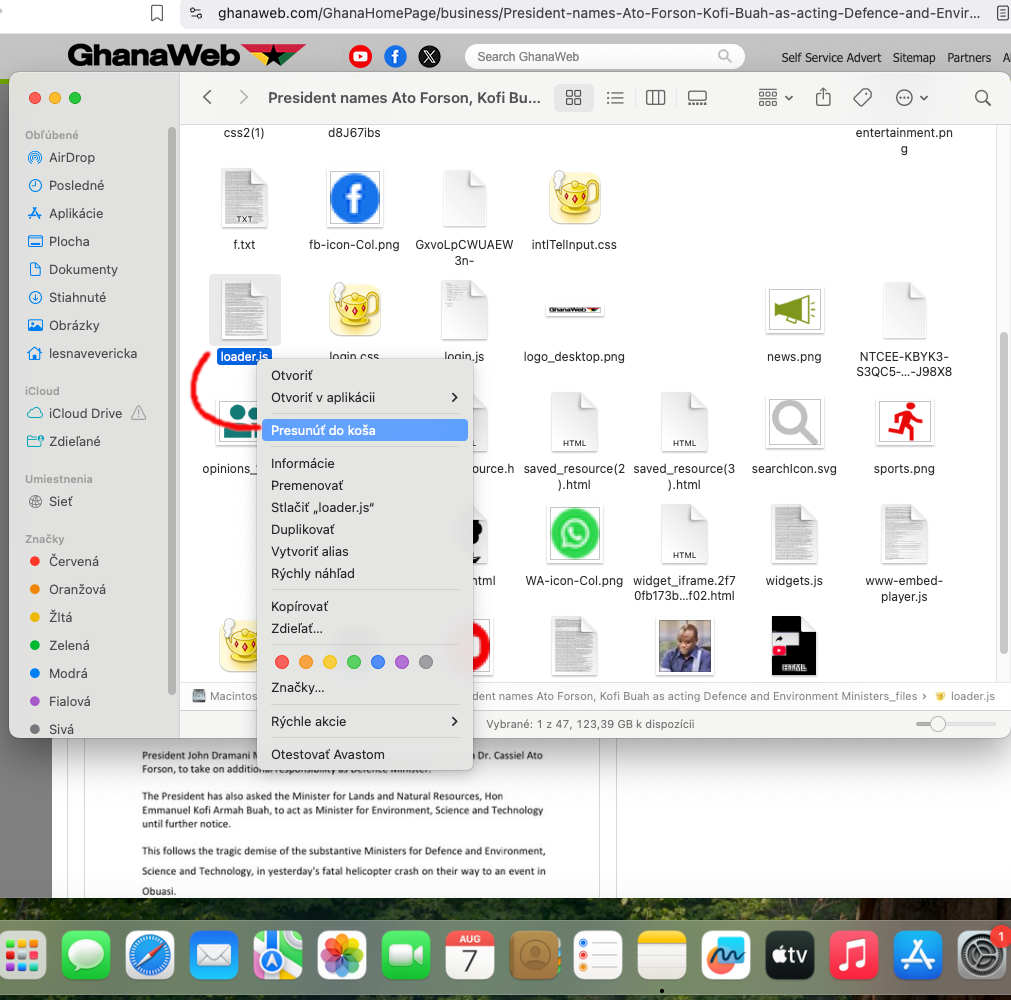Choose 'Presunúť do koša' from context menu
This screenshot has width=1011, height=1000.
[364, 430]
